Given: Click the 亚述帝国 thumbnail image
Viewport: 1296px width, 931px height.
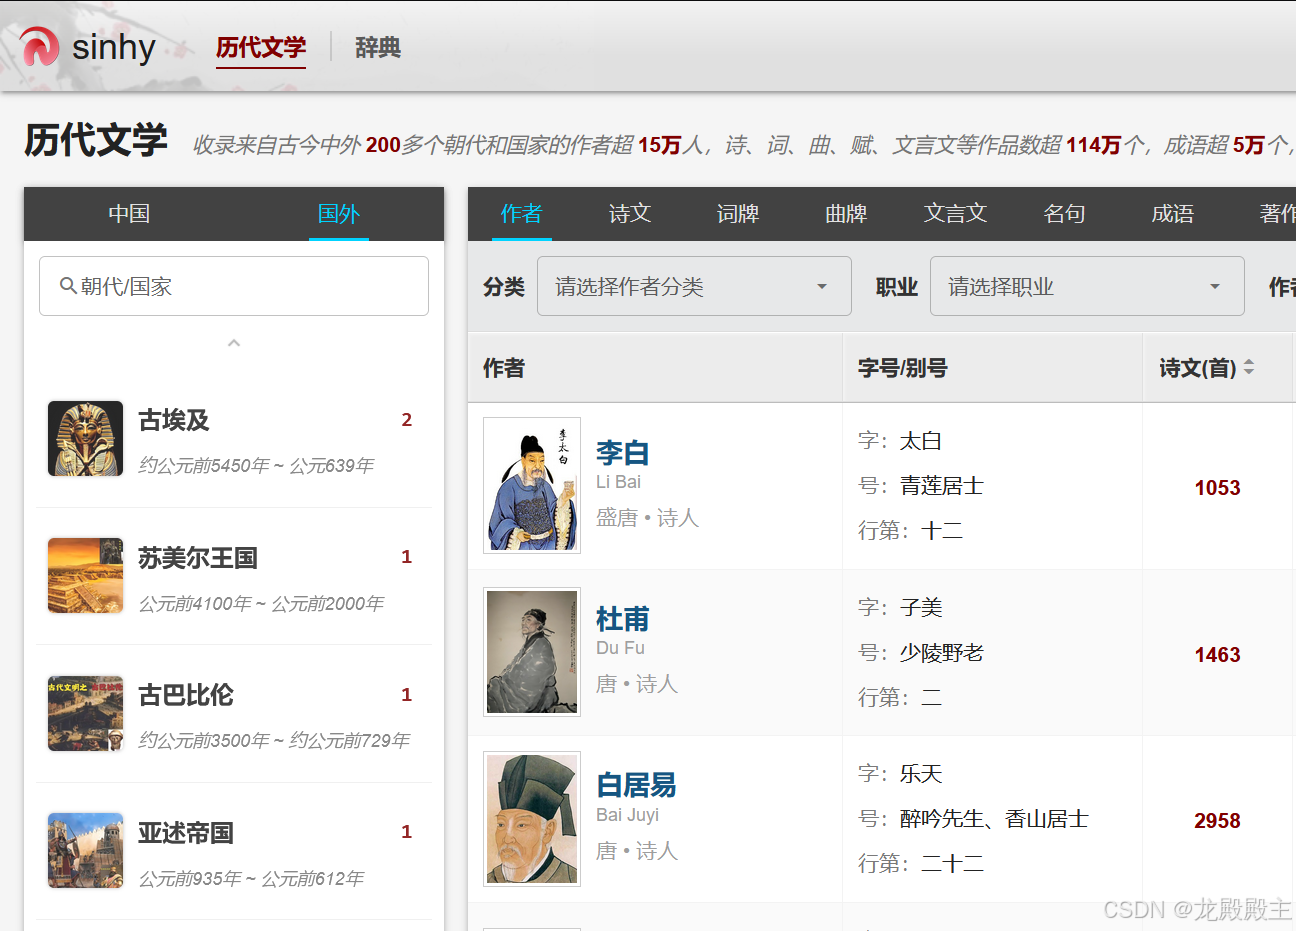Looking at the screenshot, I should (x=86, y=851).
